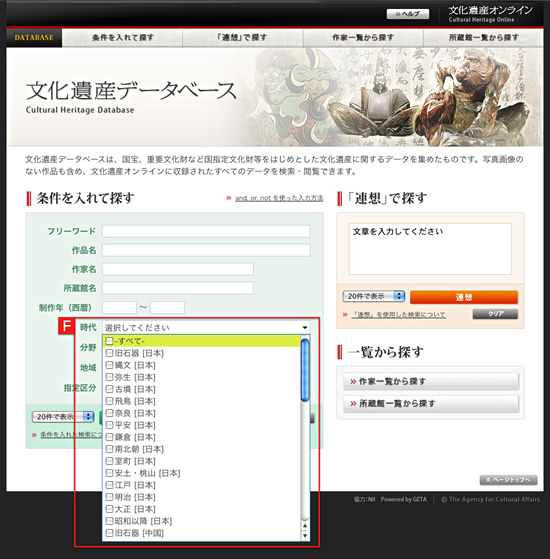Click the クリア button
550x559 pixels.
(x=495, y=314)
